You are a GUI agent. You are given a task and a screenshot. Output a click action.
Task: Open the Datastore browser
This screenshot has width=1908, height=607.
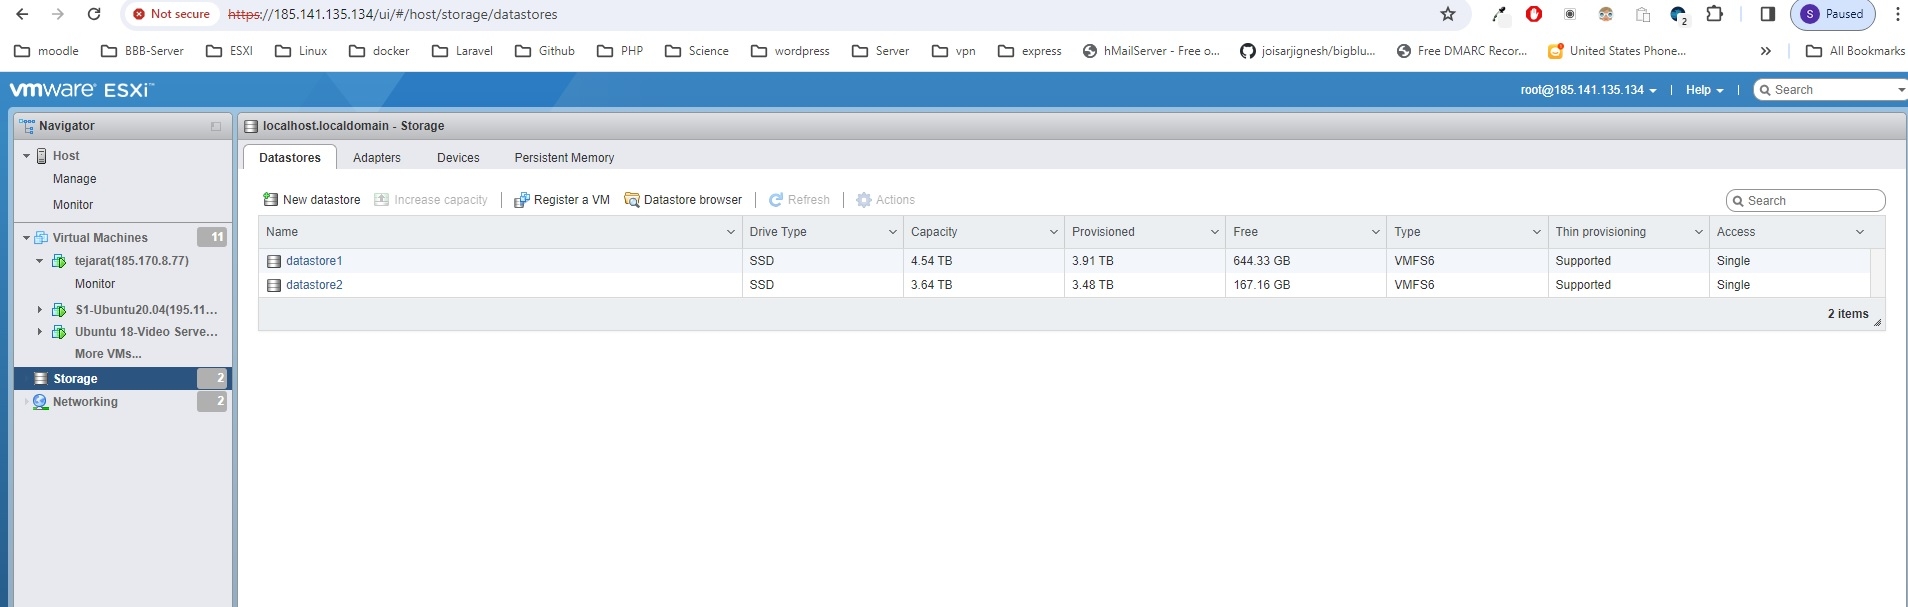coord(683,200)
